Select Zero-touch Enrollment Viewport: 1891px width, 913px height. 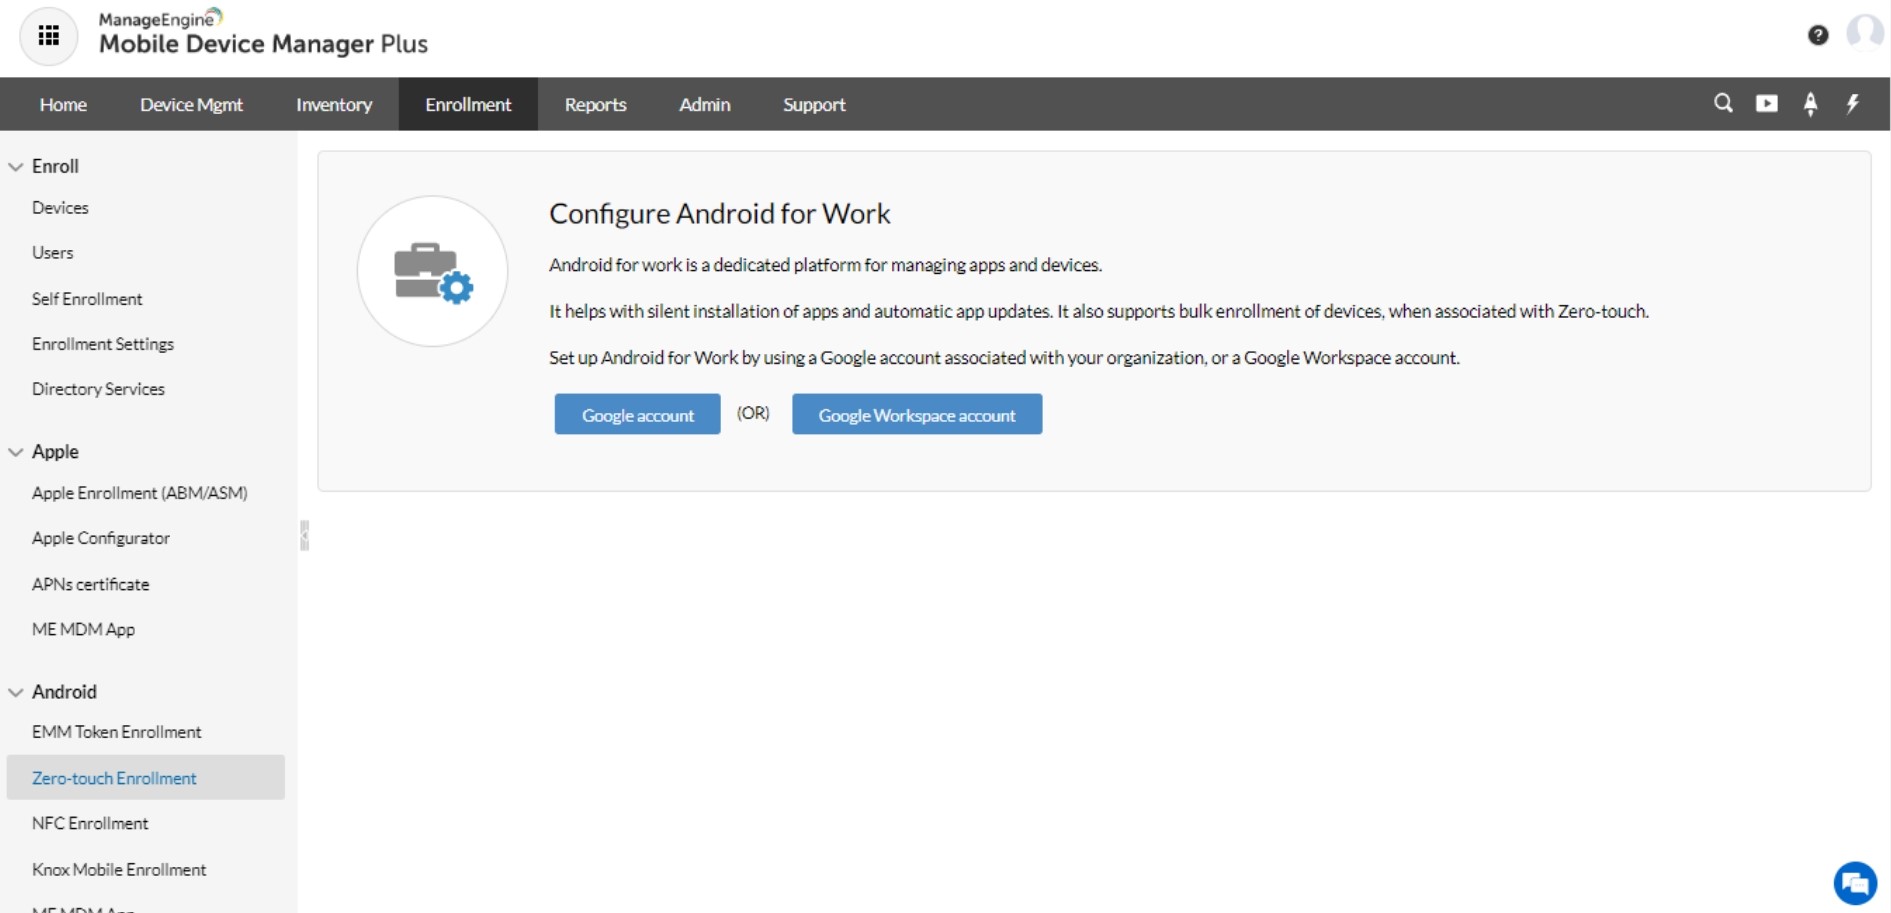coord(146,778)
